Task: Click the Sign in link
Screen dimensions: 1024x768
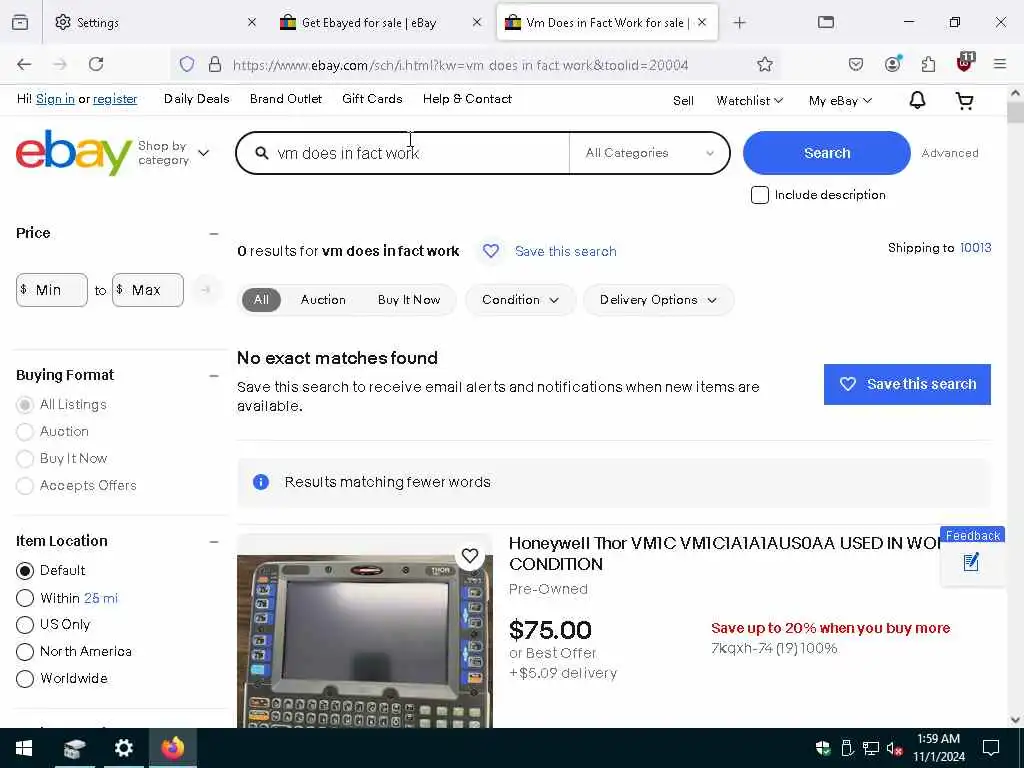Action: 55,99
